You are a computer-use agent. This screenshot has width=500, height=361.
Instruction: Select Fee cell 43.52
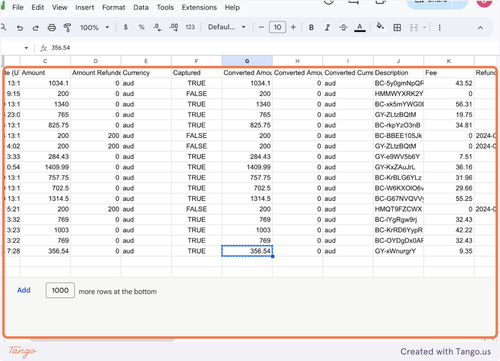pyautogui.click(x=449, y=83)
